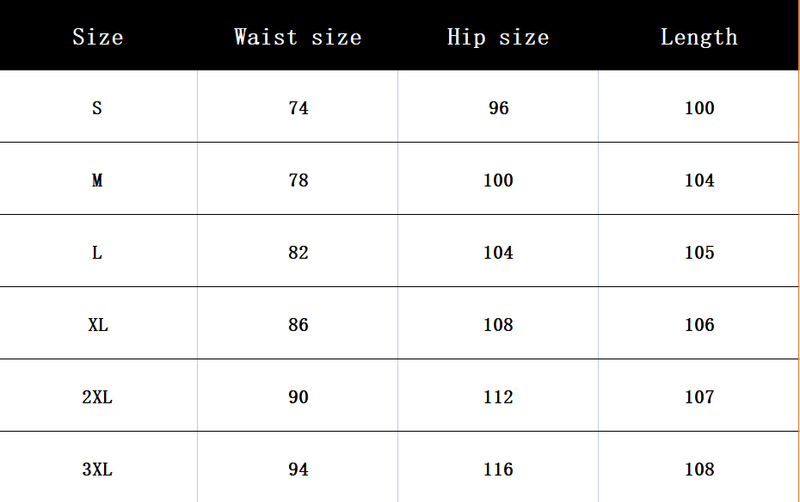Click the Waist size column header
Screen dimensions: 800x502
[x=298, y=38]
